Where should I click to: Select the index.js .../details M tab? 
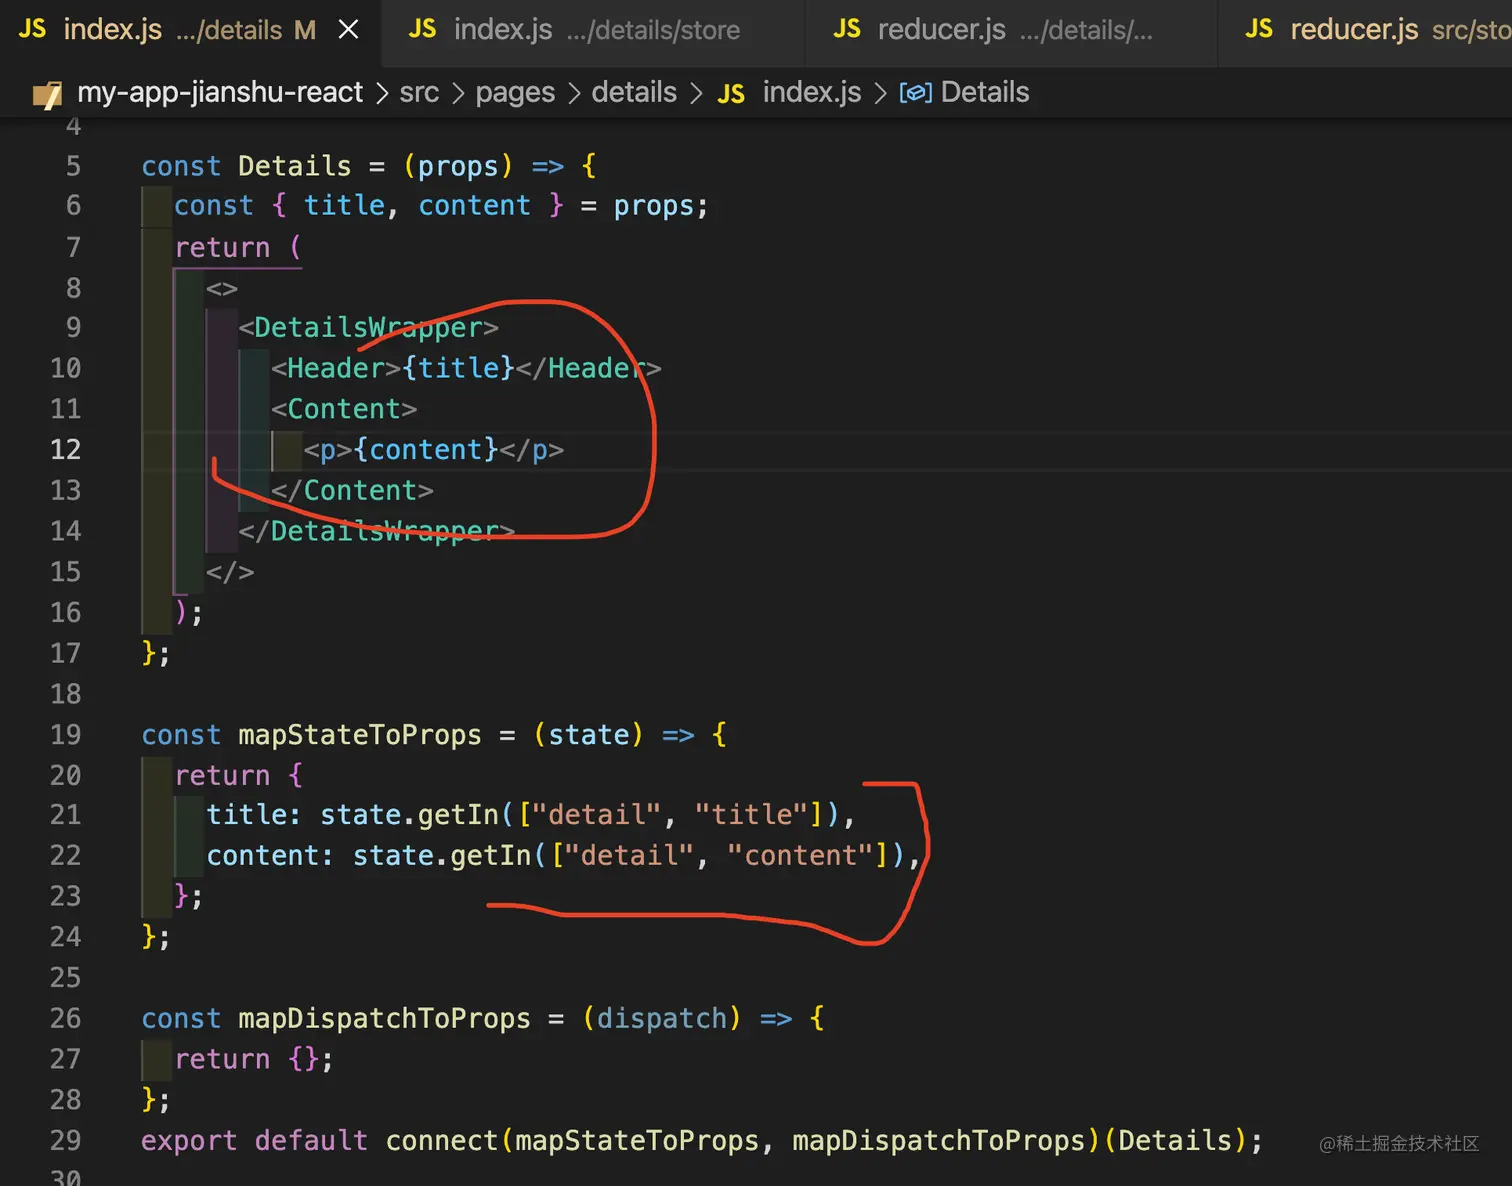[190, 30]
